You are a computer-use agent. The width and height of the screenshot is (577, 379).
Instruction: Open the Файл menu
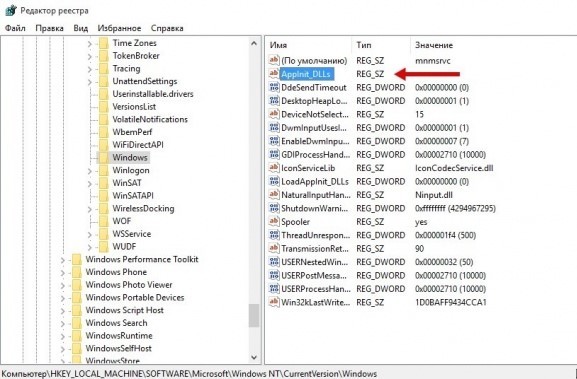[15, 28]
